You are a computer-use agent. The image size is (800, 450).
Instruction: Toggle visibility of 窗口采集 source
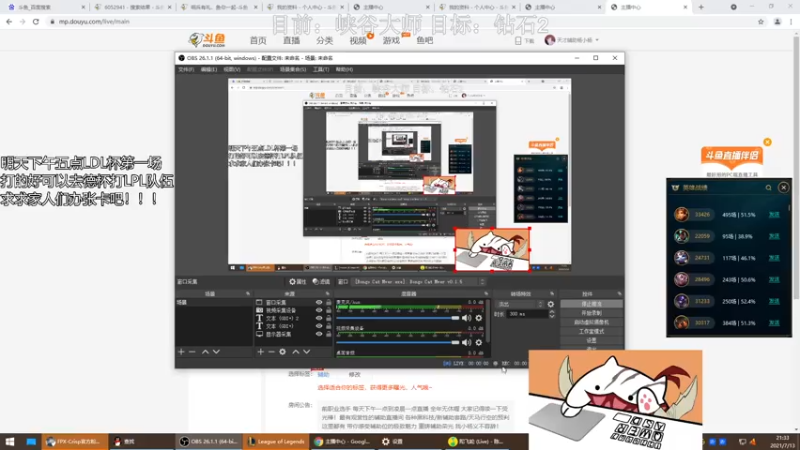click(x=319, y=303)
